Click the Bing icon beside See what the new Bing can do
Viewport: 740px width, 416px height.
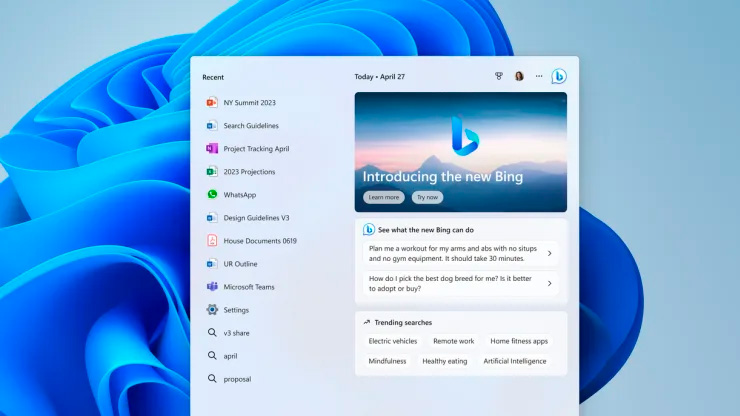pyautogui.click(x=369, y=229)
